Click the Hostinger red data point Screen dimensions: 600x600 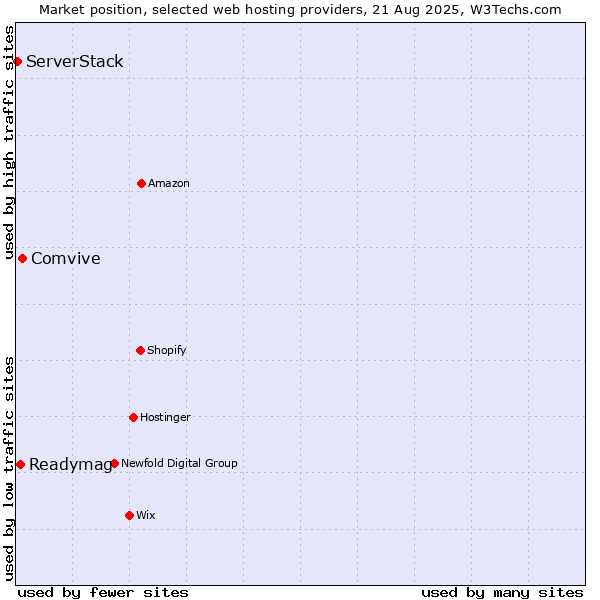coord(133,417)
